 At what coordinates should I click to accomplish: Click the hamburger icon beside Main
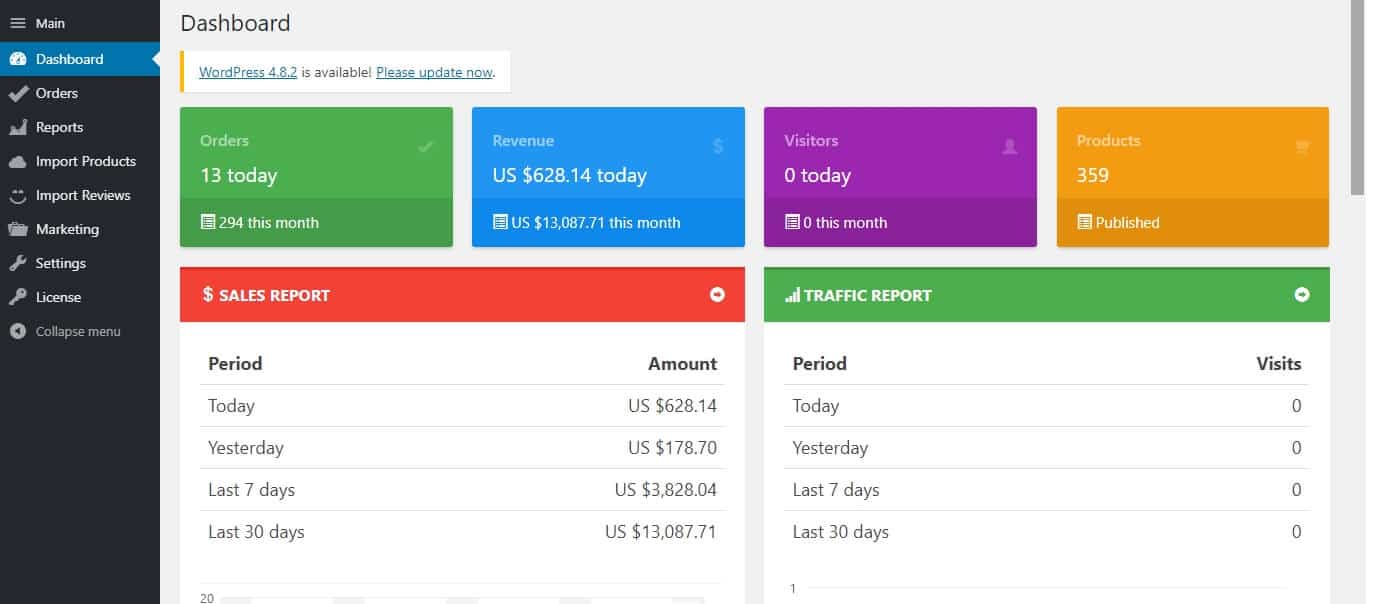(17, 23)
